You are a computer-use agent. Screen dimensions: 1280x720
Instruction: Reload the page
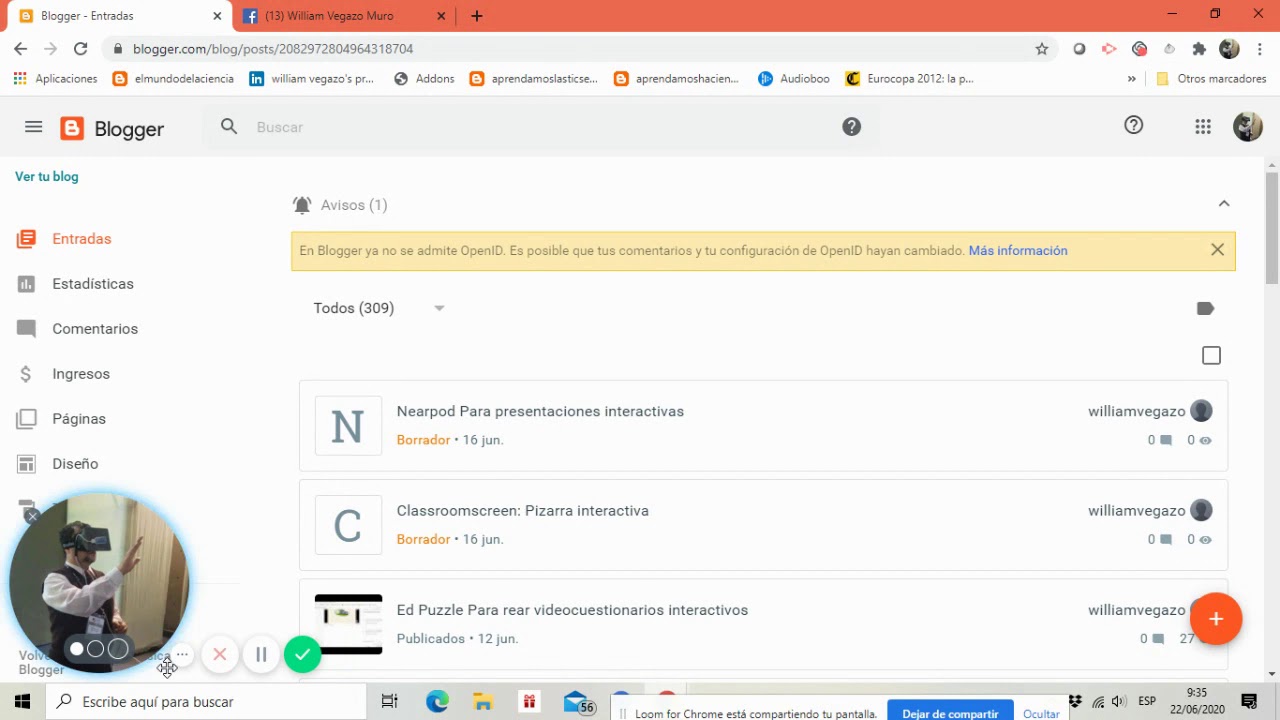[80, 48]
